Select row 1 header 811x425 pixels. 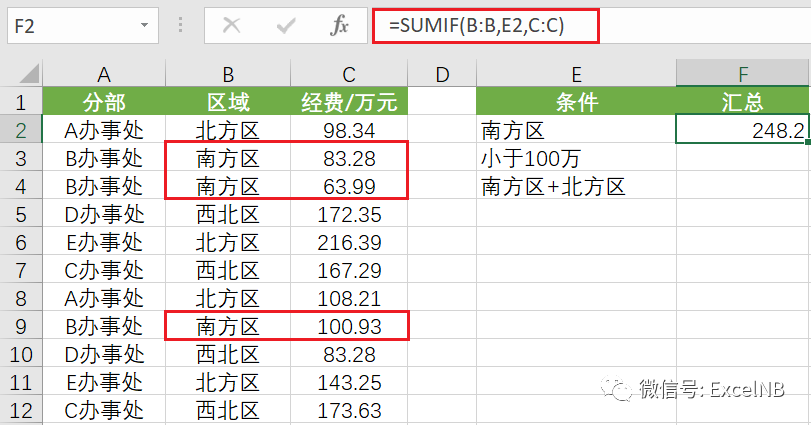point(21,101)
